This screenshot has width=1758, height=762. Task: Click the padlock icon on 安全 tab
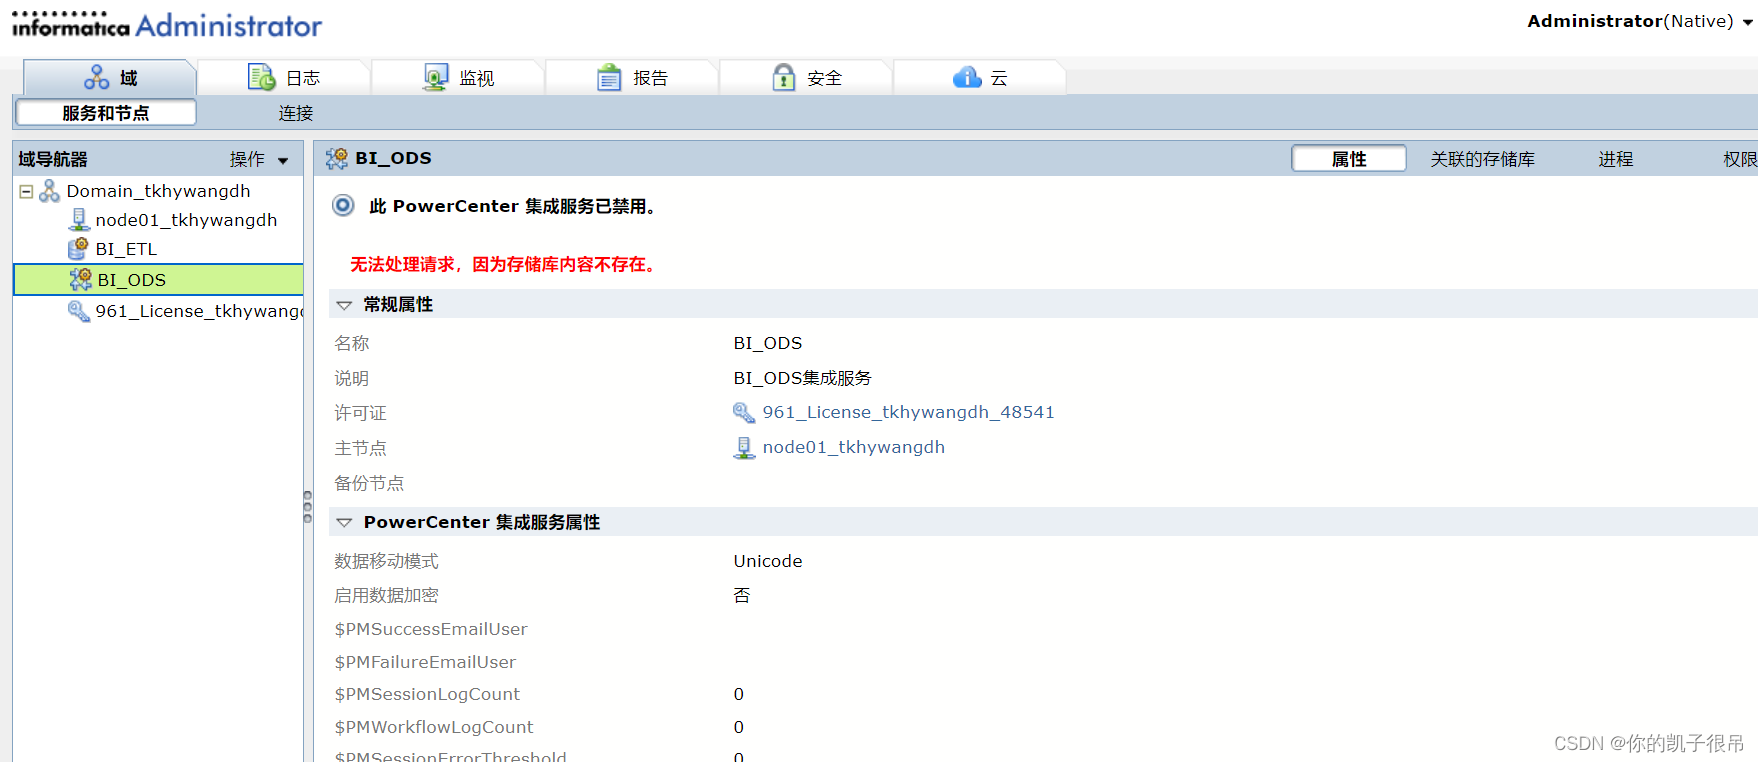click(x=784, y=77)
